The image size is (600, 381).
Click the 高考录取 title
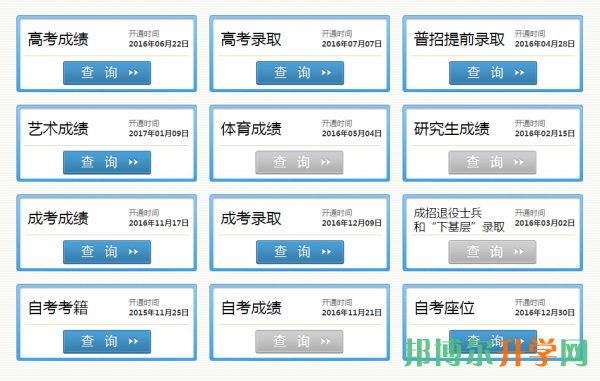tap(251, 39)
